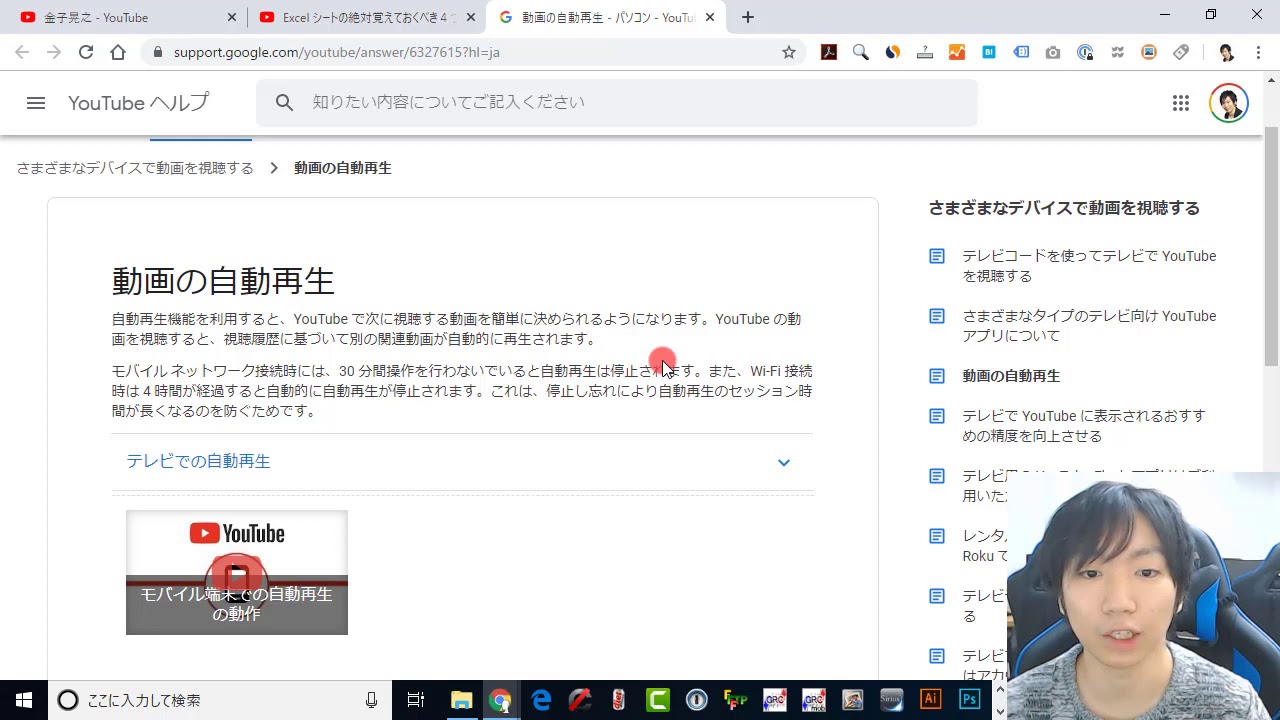
Task: Open テレビコードを使ってテレビで YouTube を視聴する article
Action: pos(1089,266)
